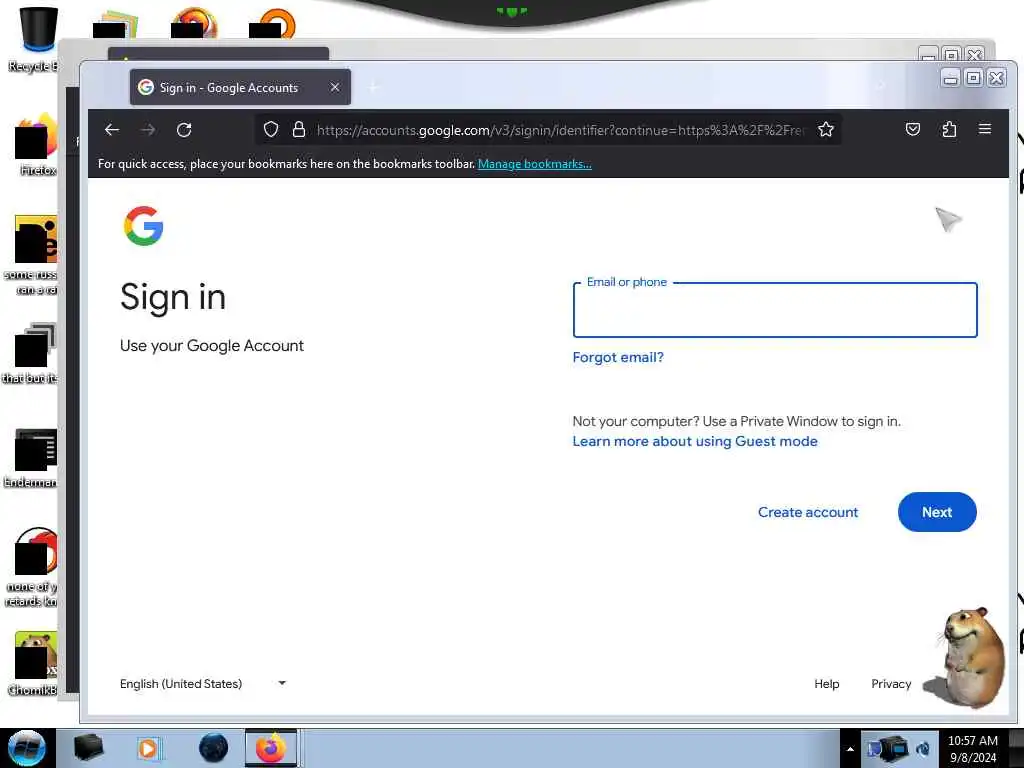This screenshot has height=768, width=1024.
Task: Select the Enderman desktop icon
Action: click(33, 457)
